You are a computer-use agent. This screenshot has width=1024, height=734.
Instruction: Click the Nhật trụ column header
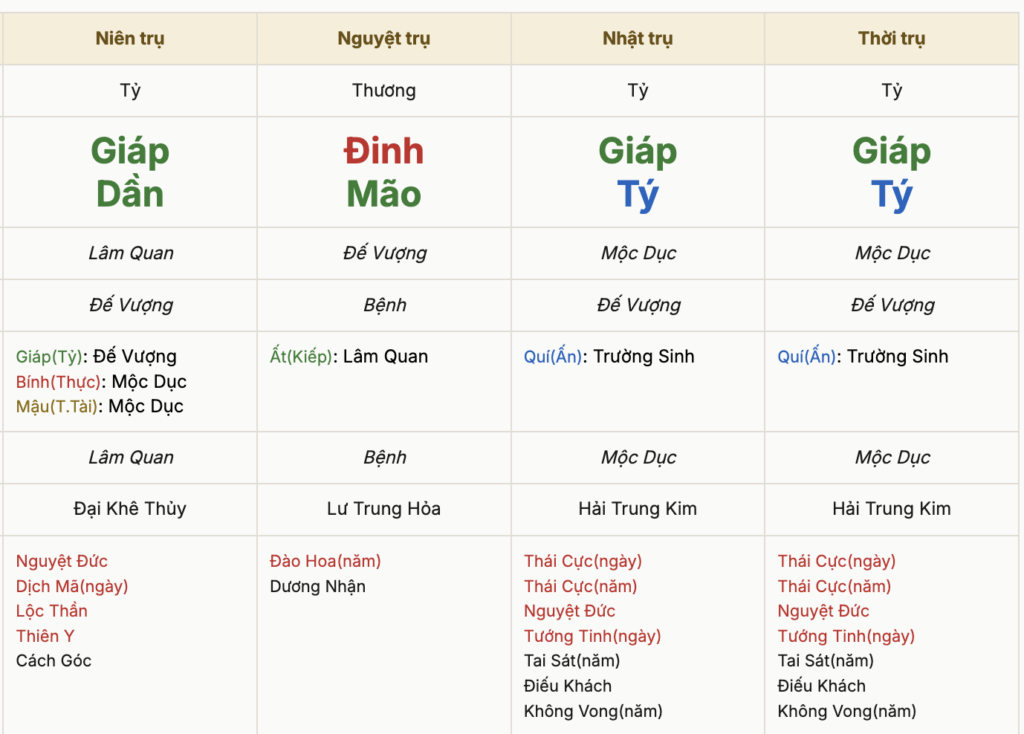click(638, 39)
